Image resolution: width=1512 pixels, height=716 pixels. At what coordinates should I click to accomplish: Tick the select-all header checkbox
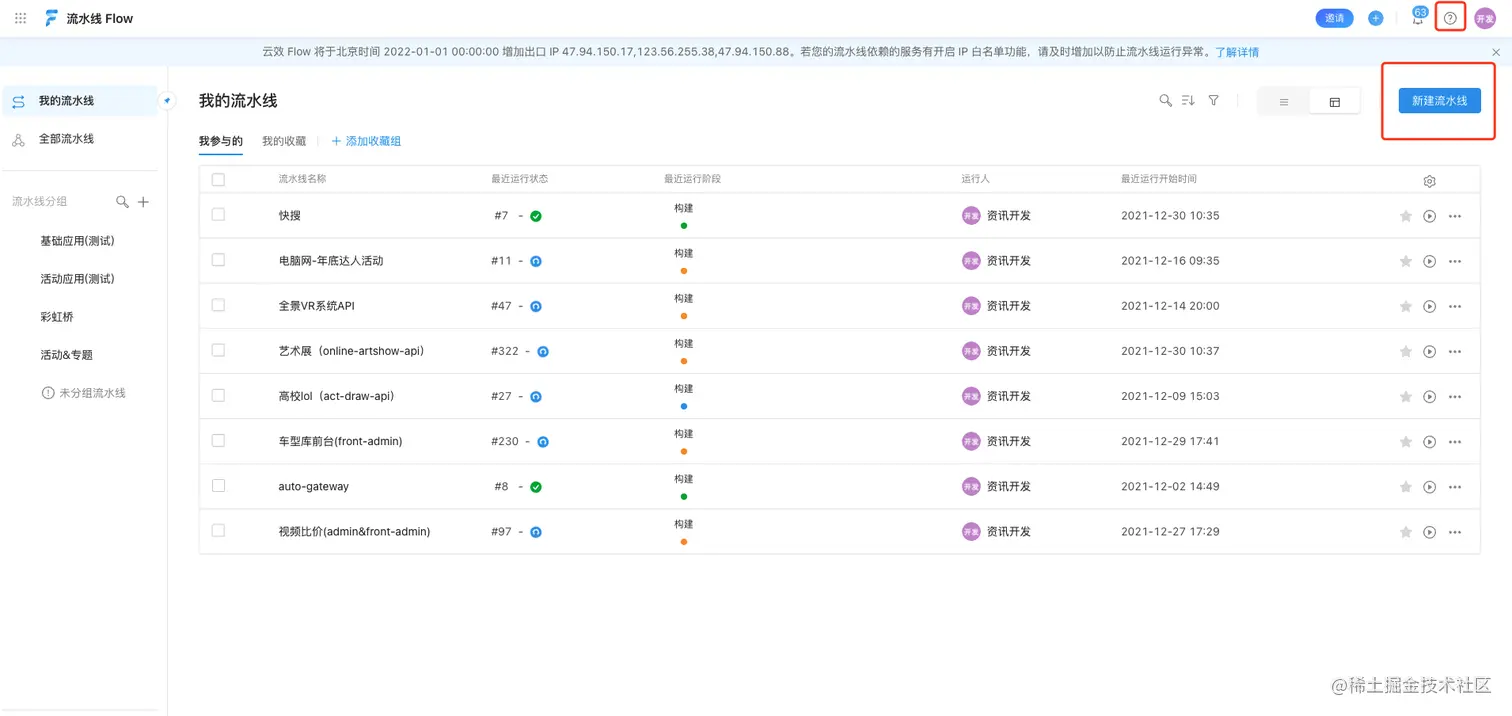tap(218, 180)
